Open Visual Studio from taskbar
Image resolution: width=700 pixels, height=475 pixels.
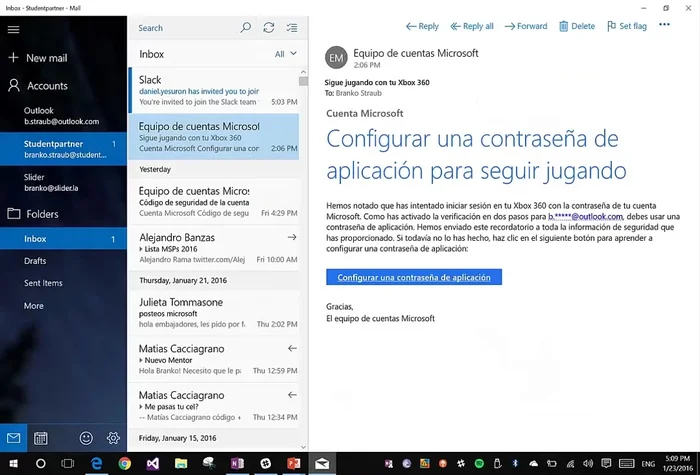pos(153,463)
